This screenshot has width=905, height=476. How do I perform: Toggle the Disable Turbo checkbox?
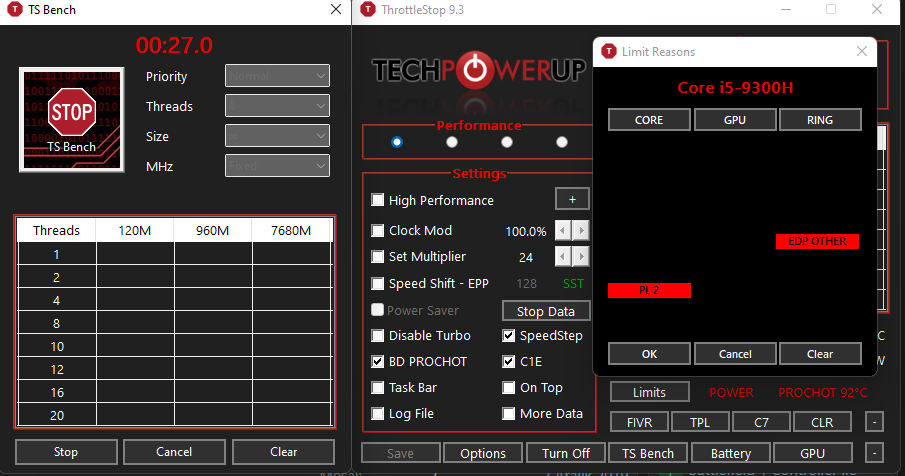pos(377,336)
